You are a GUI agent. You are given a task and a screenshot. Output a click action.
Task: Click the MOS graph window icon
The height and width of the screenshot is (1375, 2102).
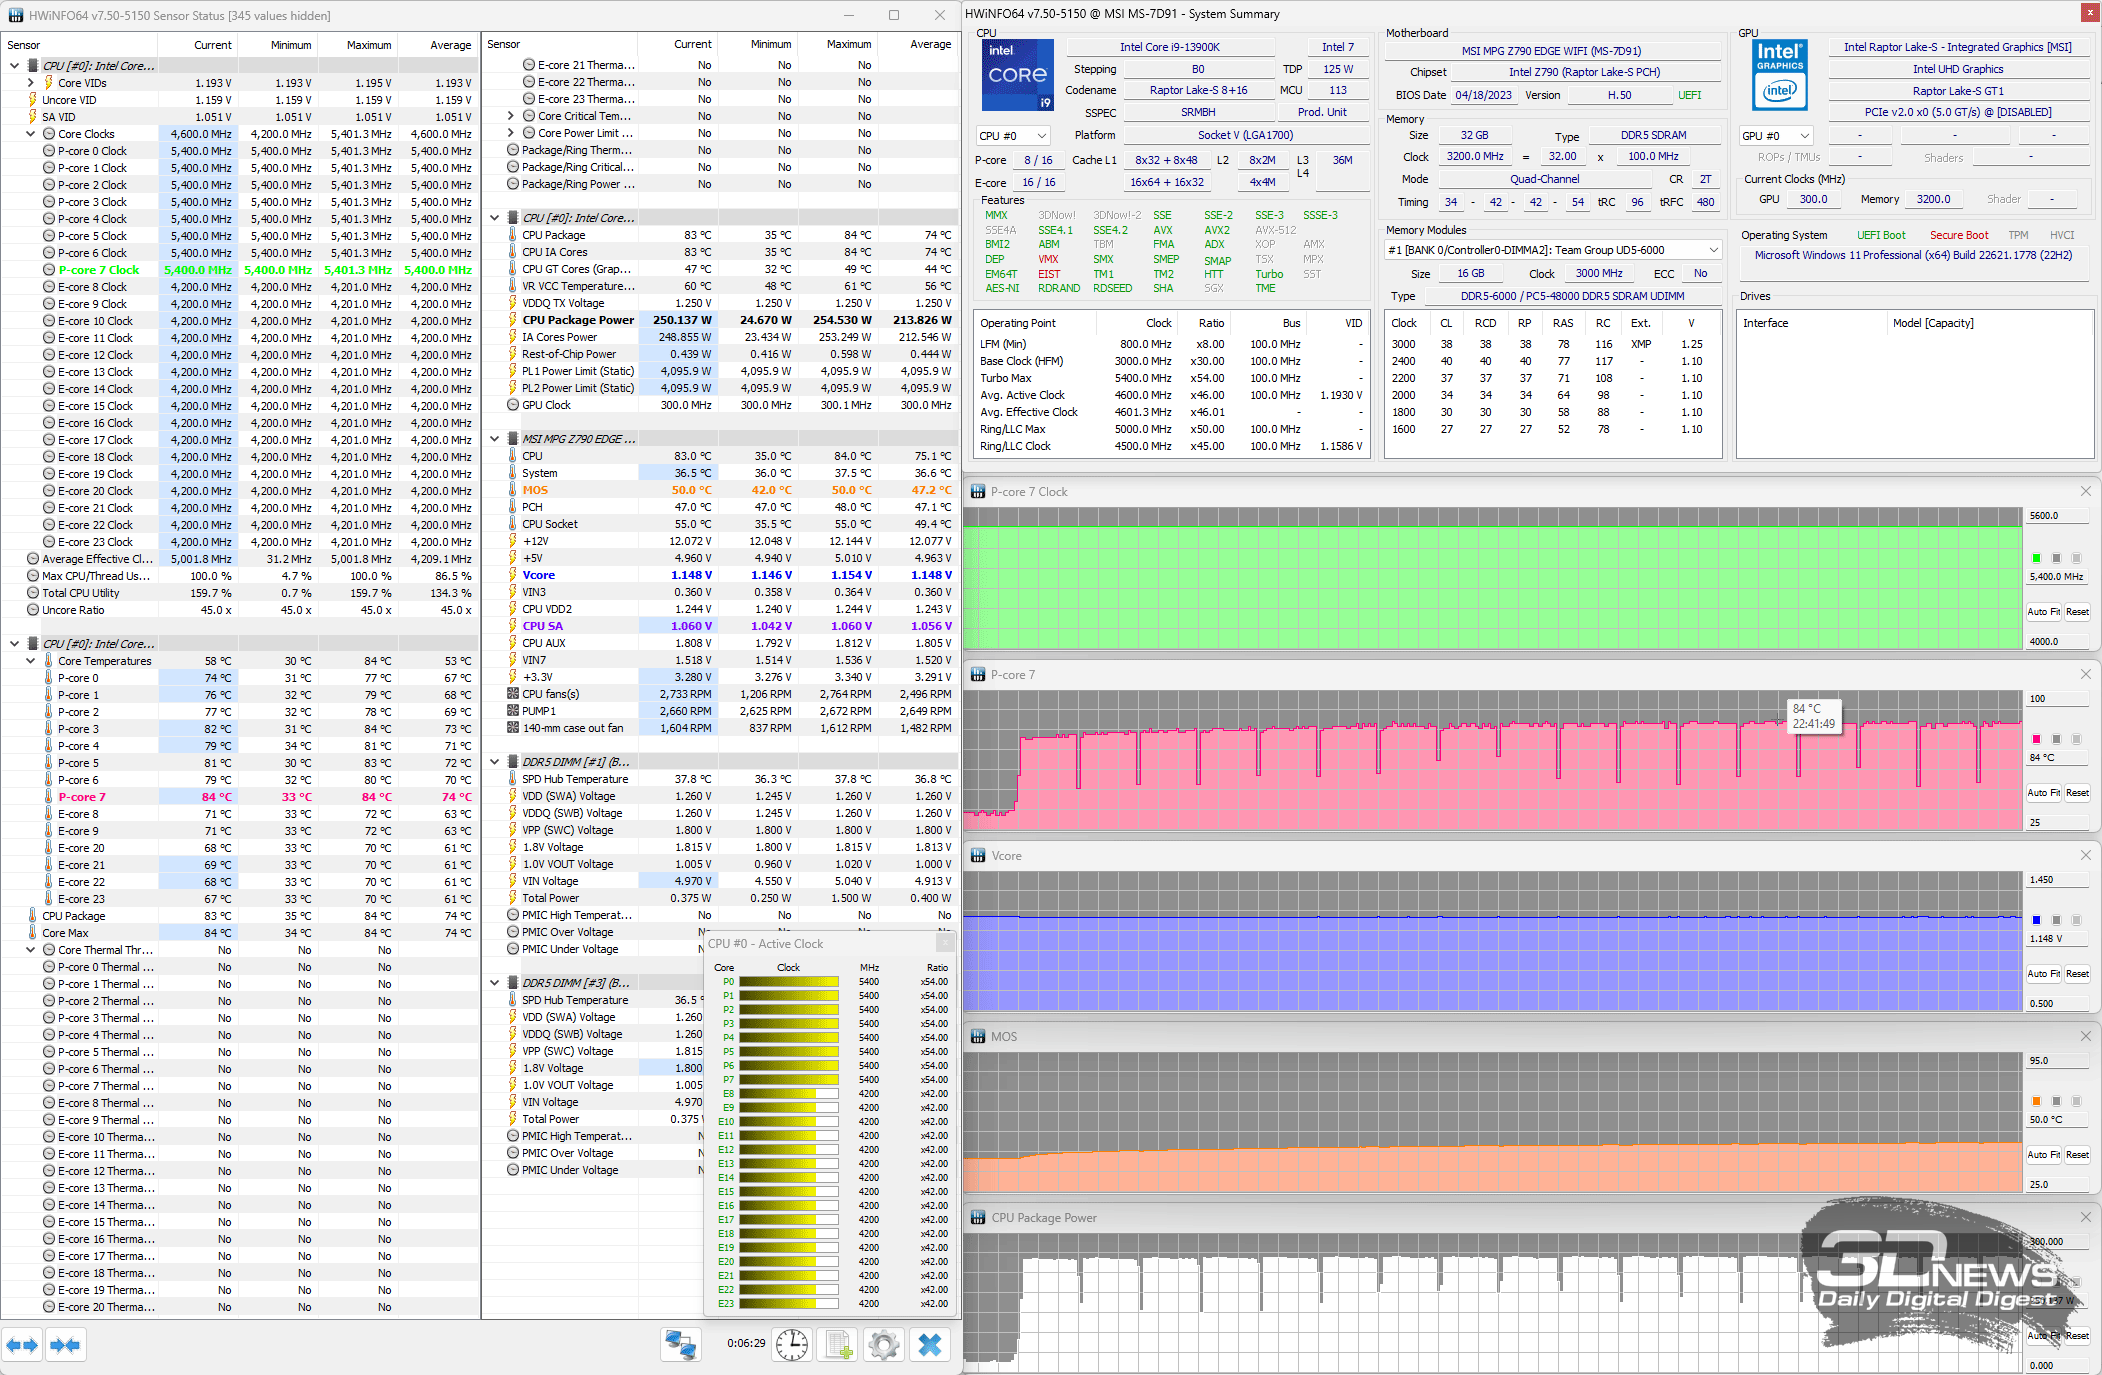tap(979, 1037)
